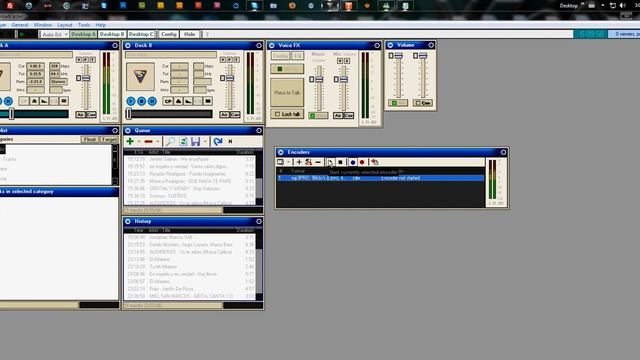Collapse the Deck B panel header icon
The image size is (640, 360).
click(x=259, y=45)
